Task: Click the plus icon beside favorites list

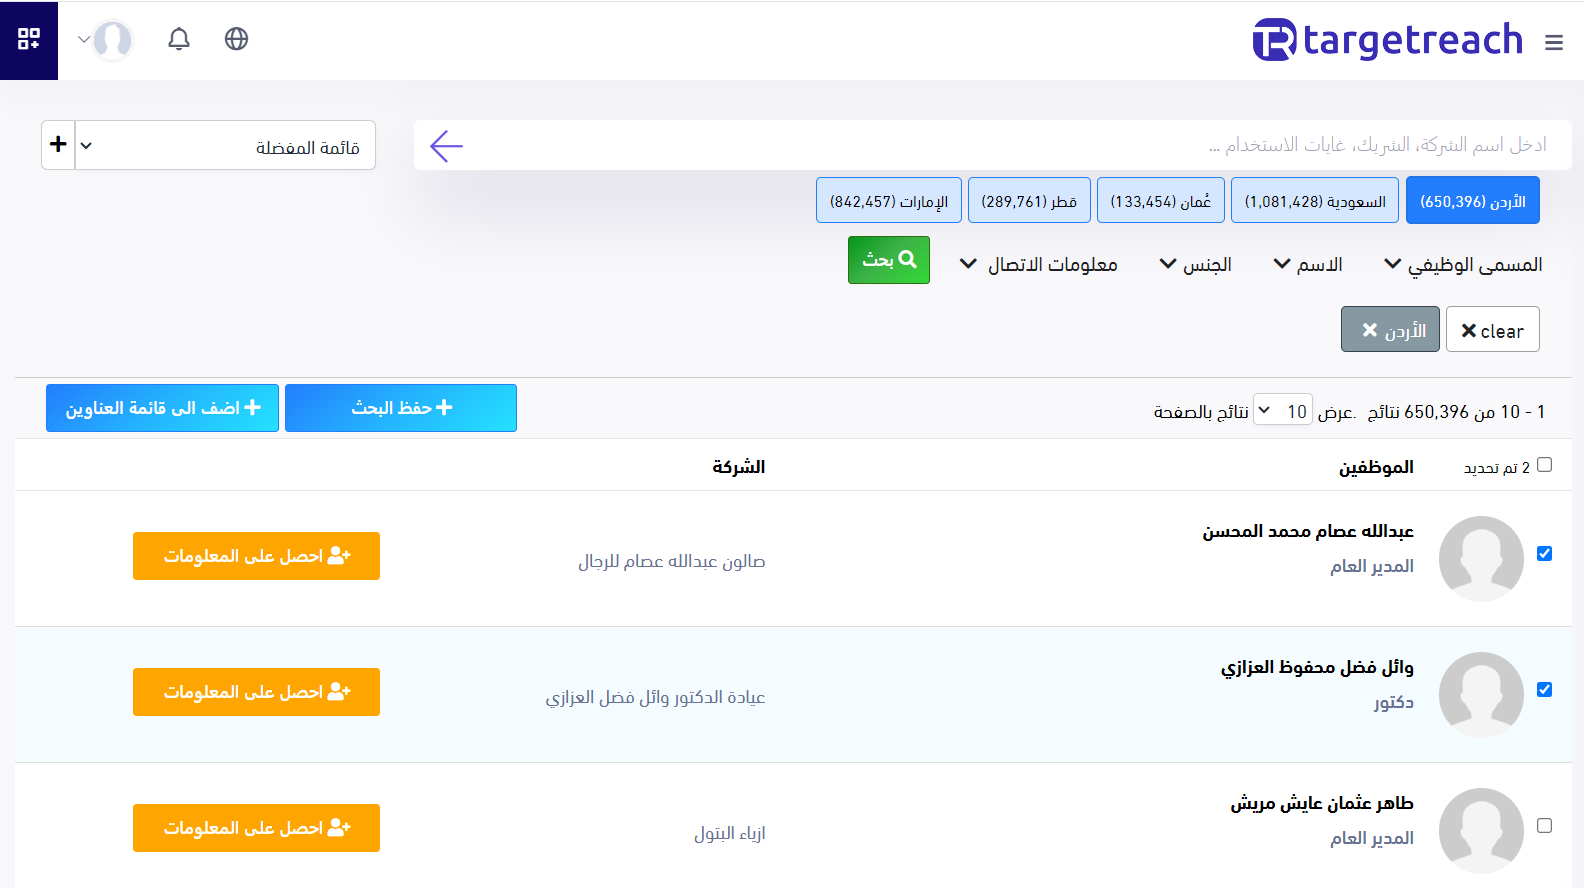Action: [58, 145]
